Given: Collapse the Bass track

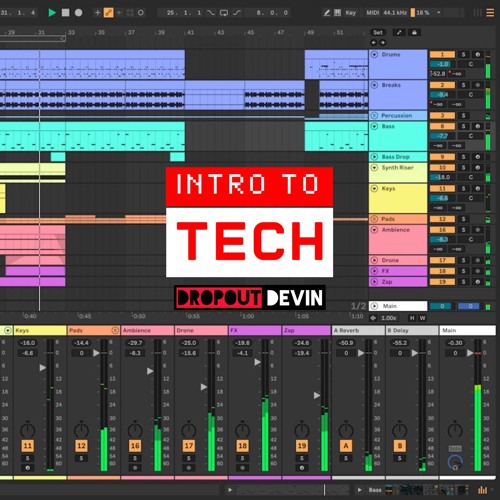Looking at the screenshot, I should [374, 126].
